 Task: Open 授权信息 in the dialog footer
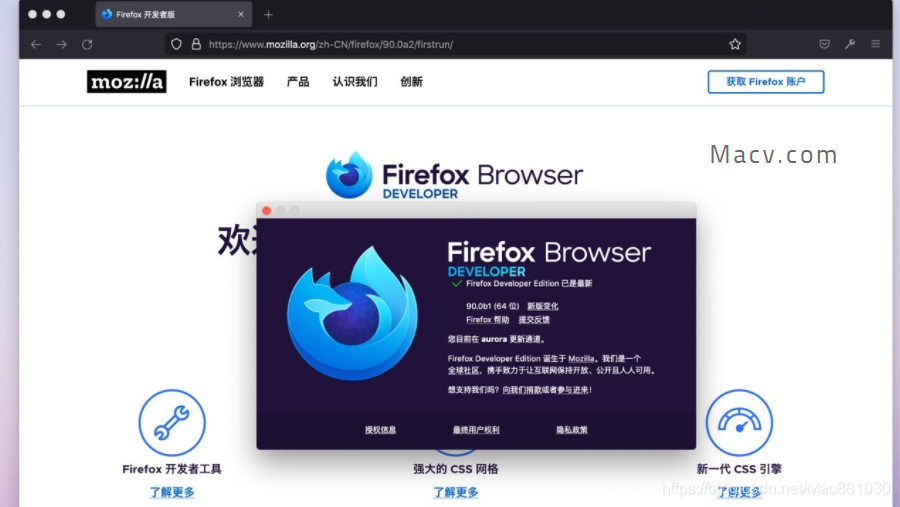(x=381, y=429)
